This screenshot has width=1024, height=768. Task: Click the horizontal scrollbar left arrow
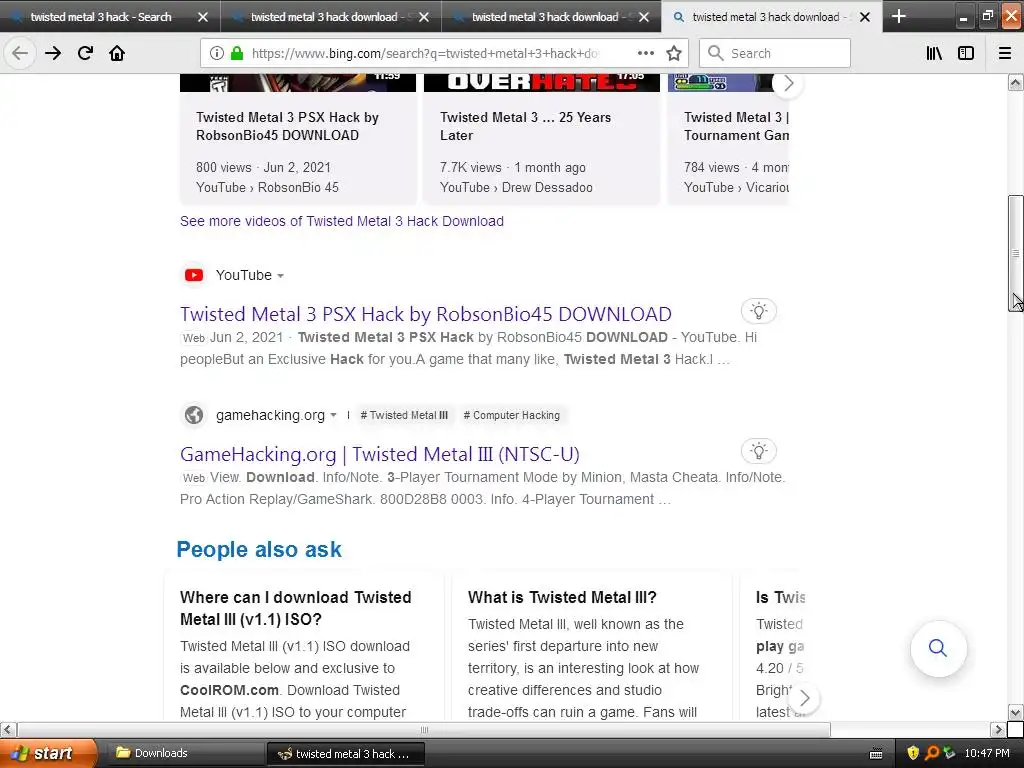coord(8,729)
